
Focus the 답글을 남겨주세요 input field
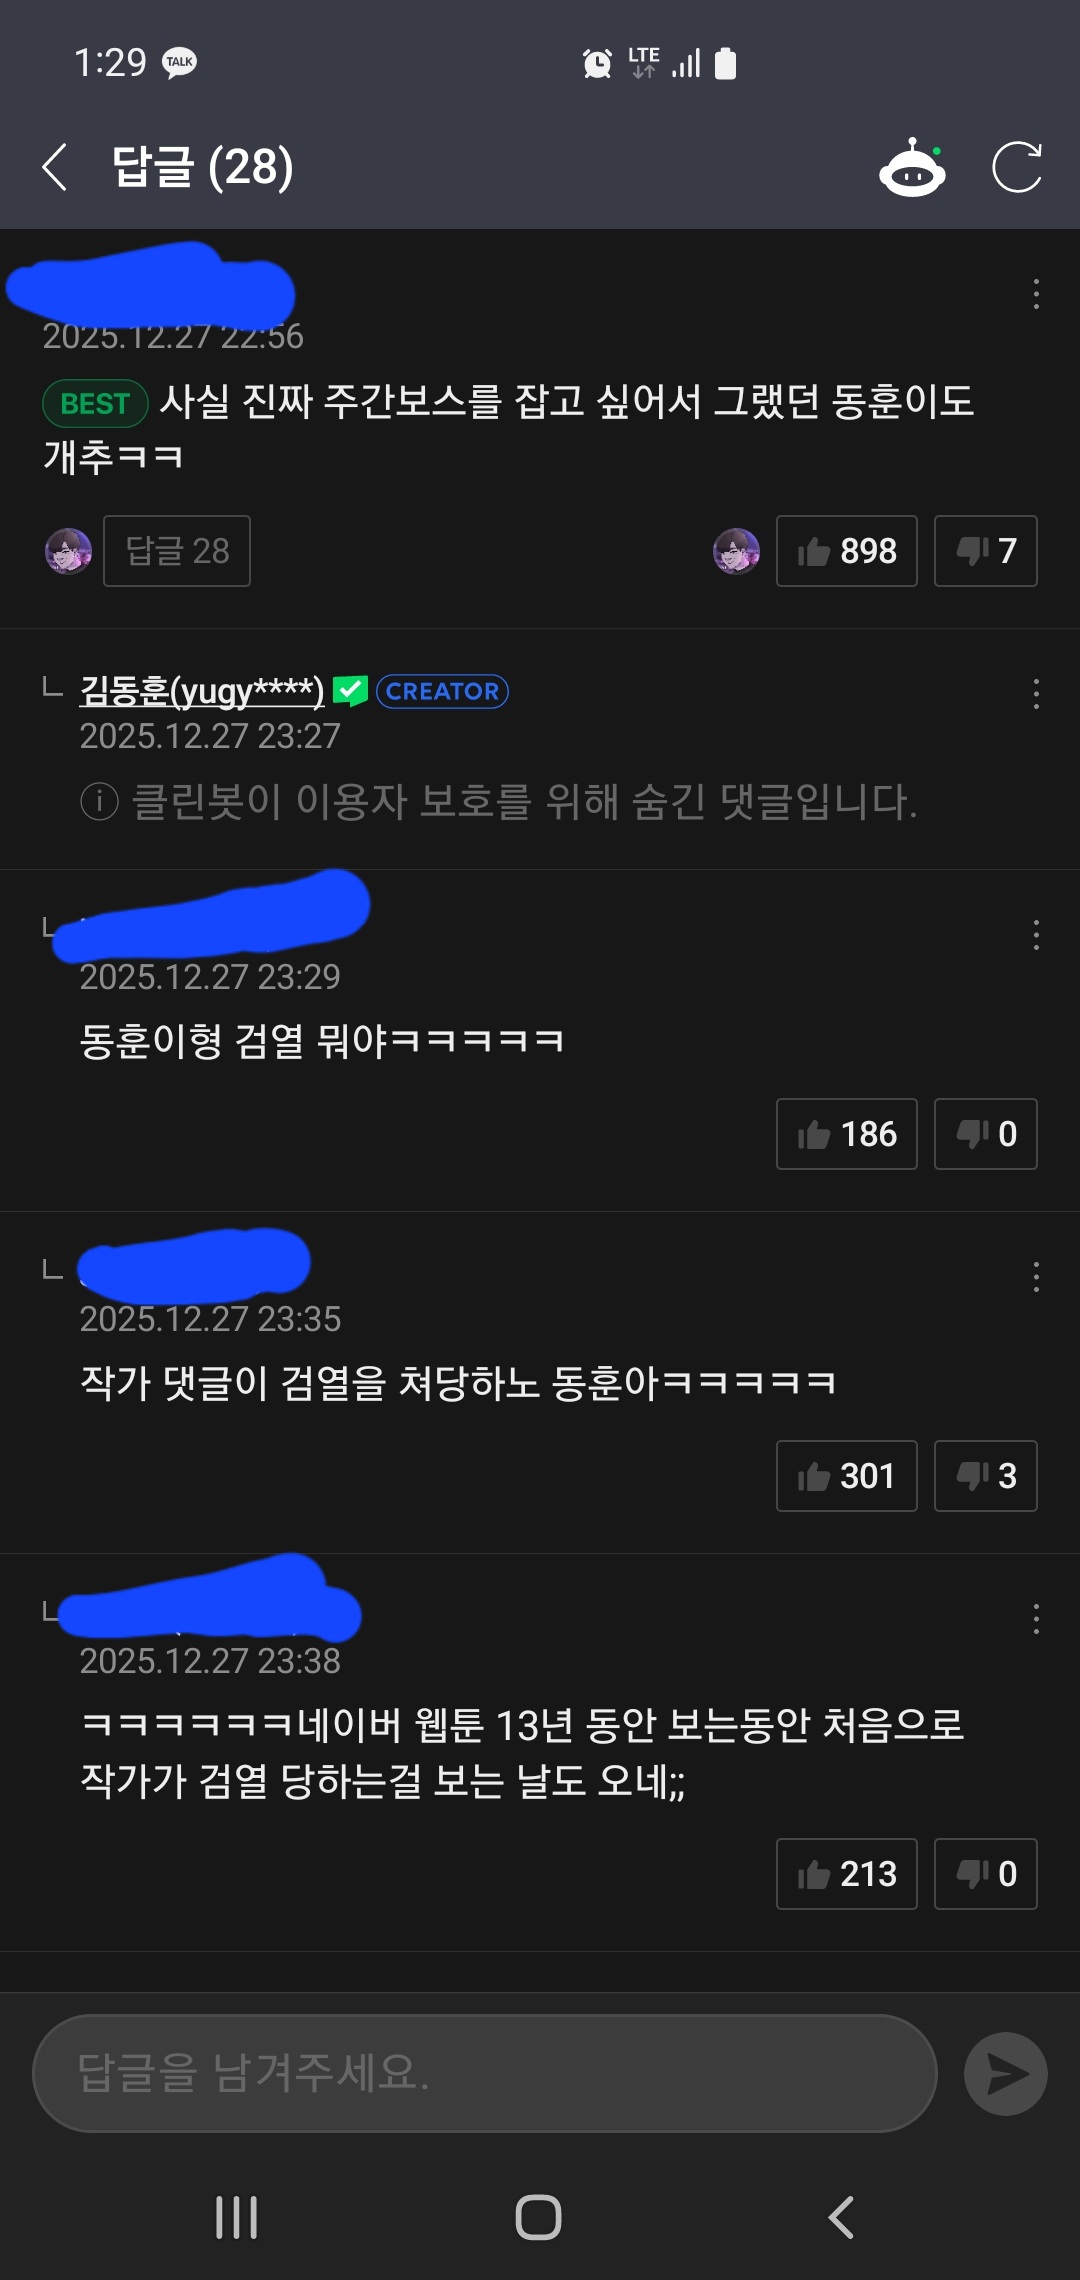485,2073
